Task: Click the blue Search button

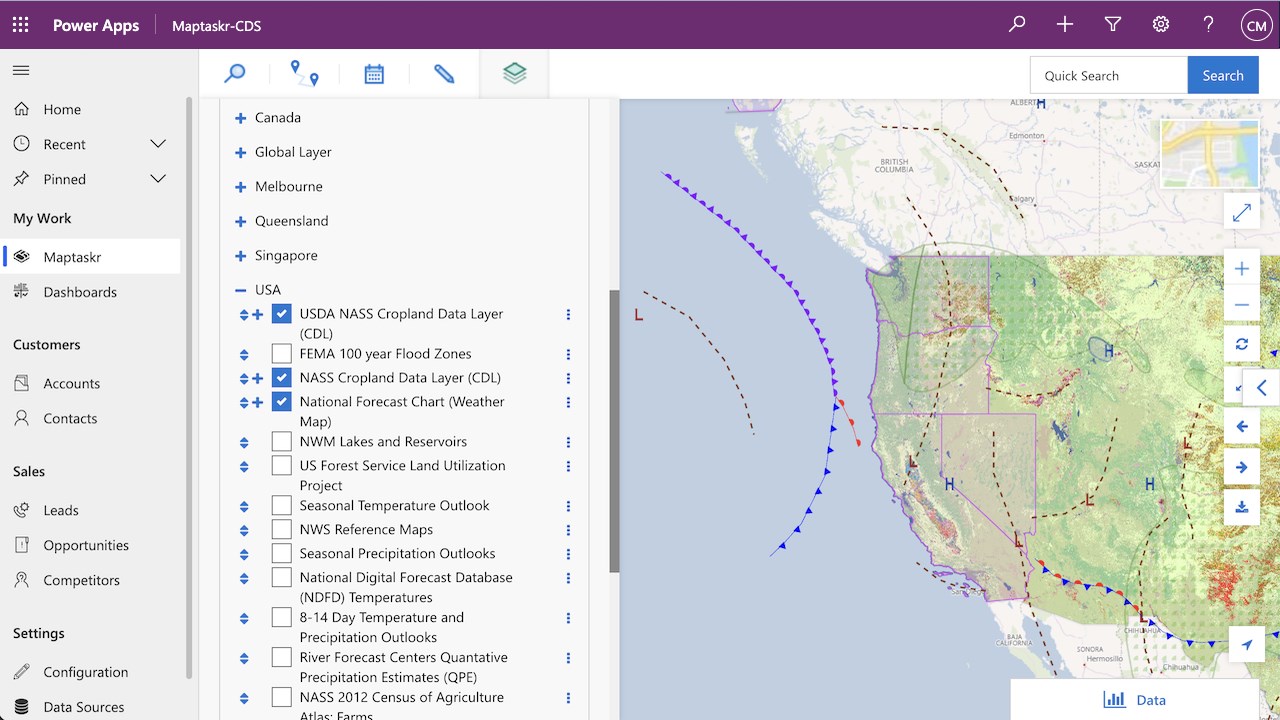Action: (1223, 75)
